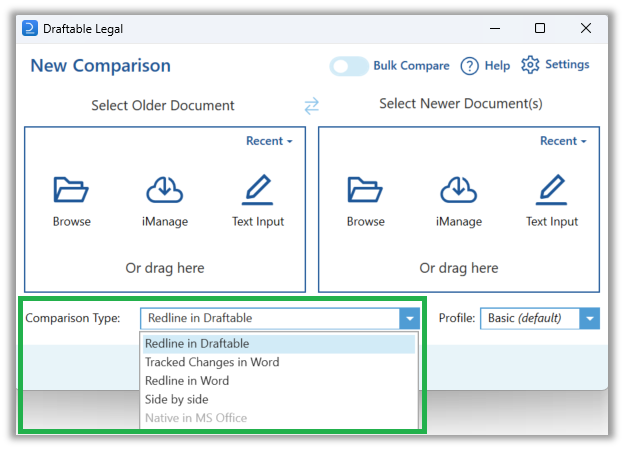
Task: Click the Profile dropdown arrow
Action: point(589,318)
